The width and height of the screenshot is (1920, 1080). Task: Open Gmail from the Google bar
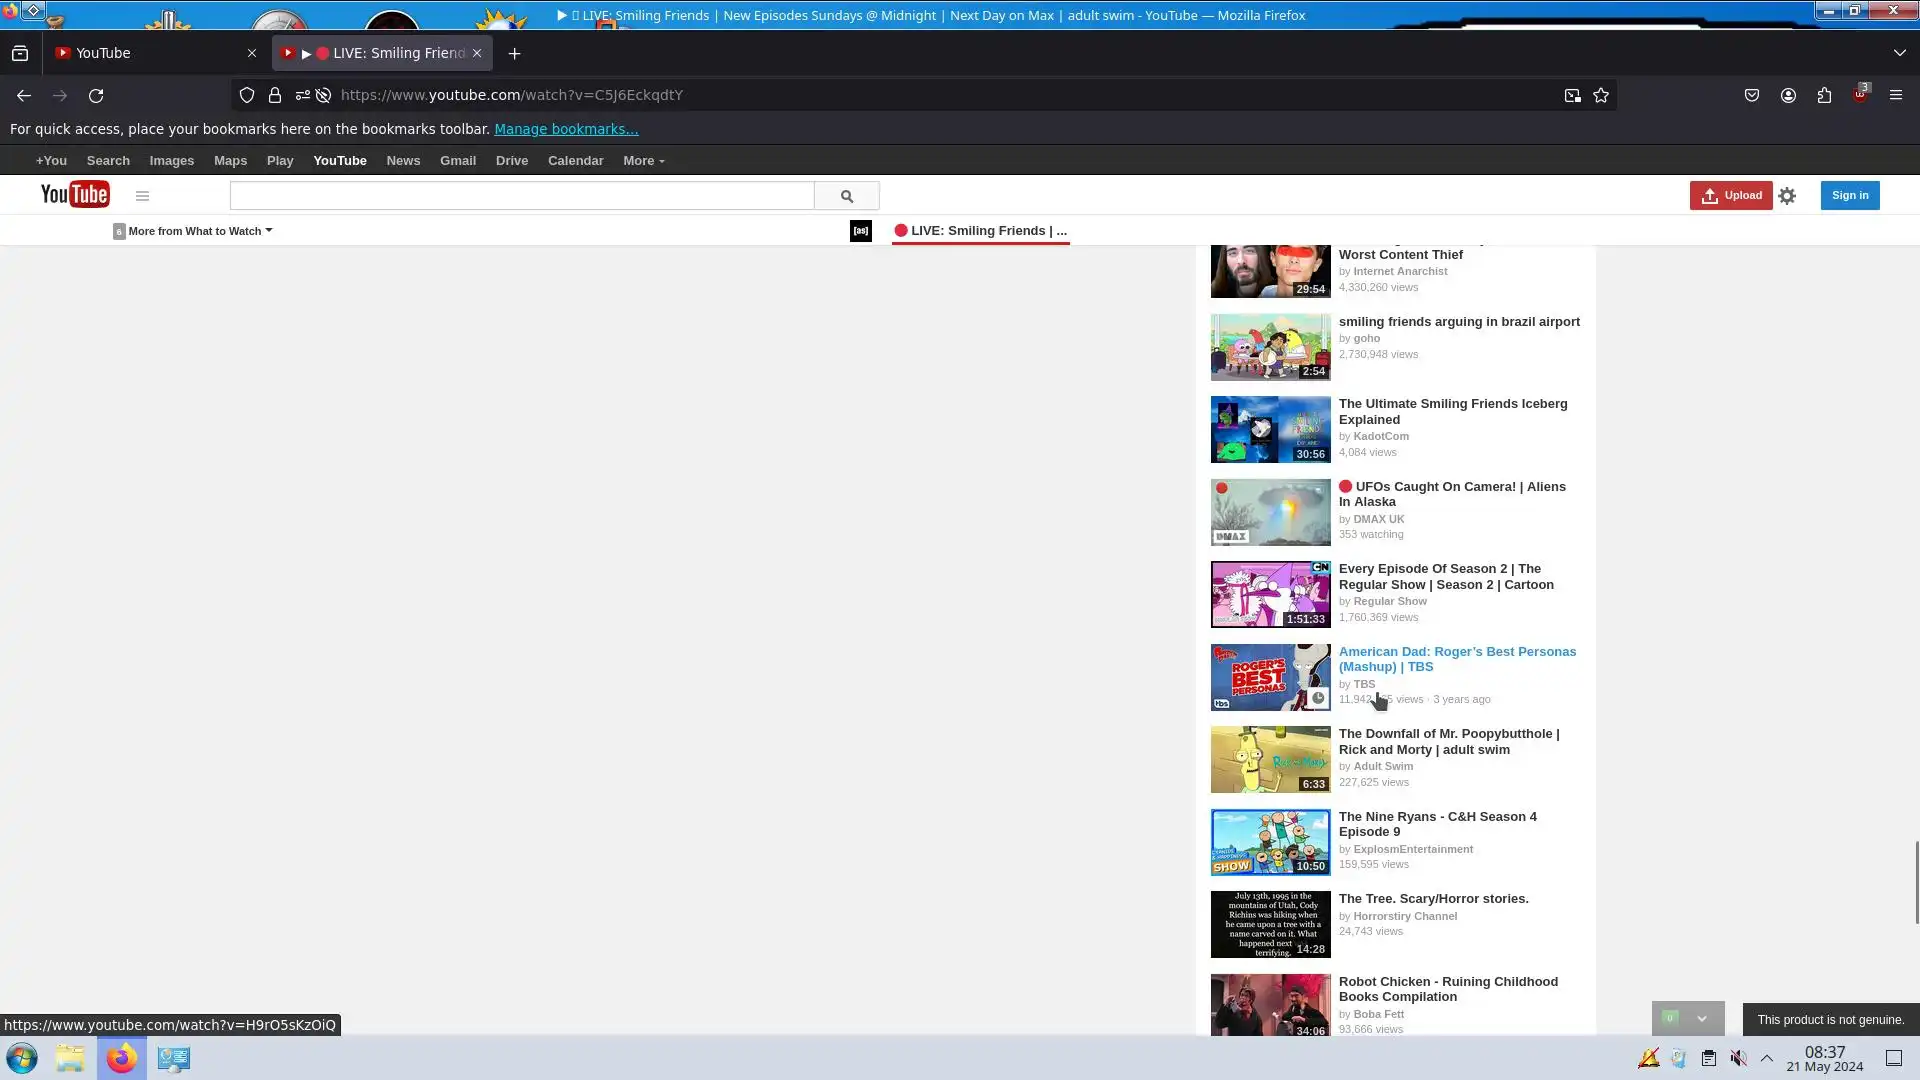pyautogui.click(x=457, y=161)
